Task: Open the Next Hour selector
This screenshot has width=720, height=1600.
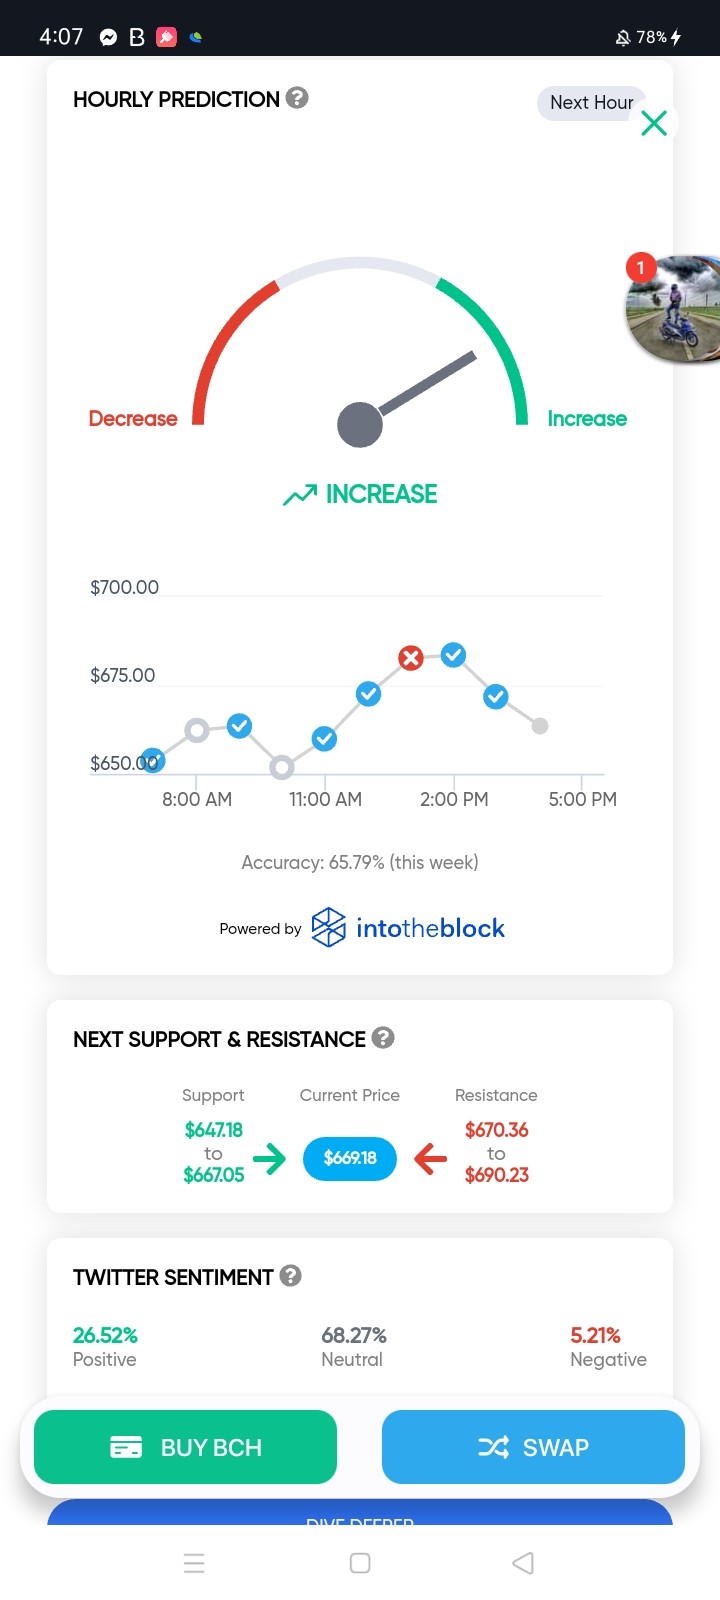Action: (591, 103)
